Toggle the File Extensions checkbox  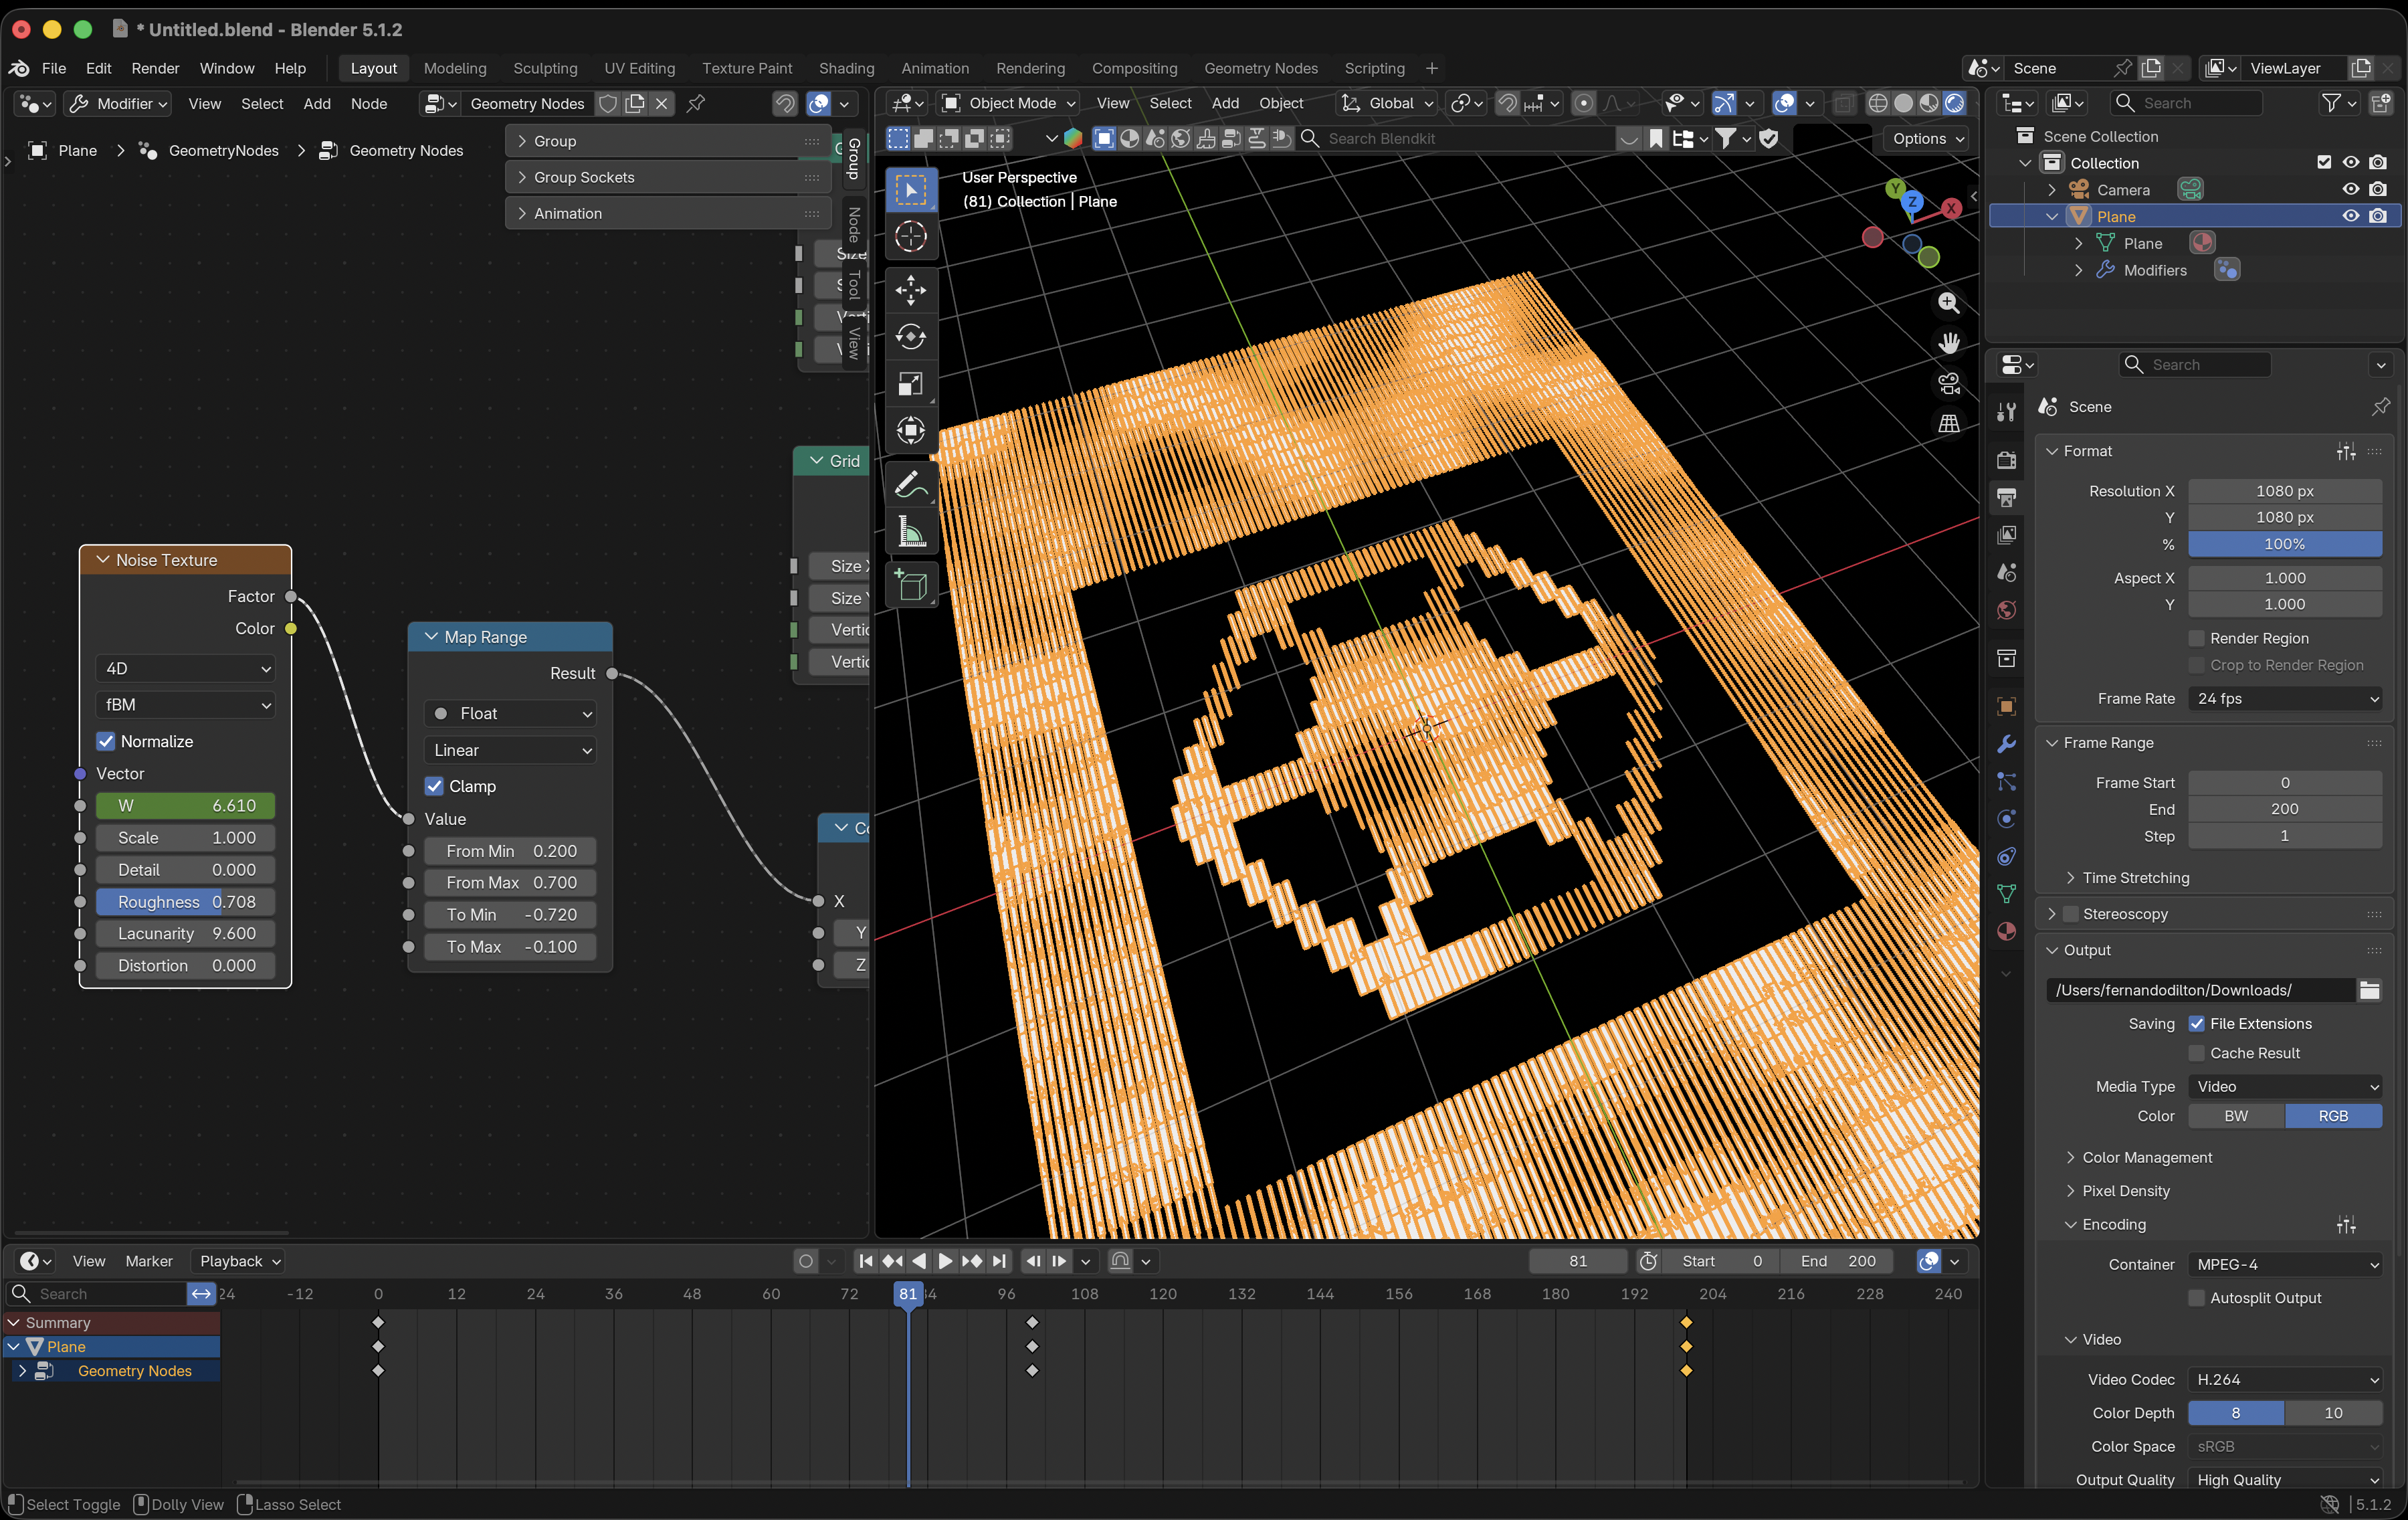tap(2197, 1023)
